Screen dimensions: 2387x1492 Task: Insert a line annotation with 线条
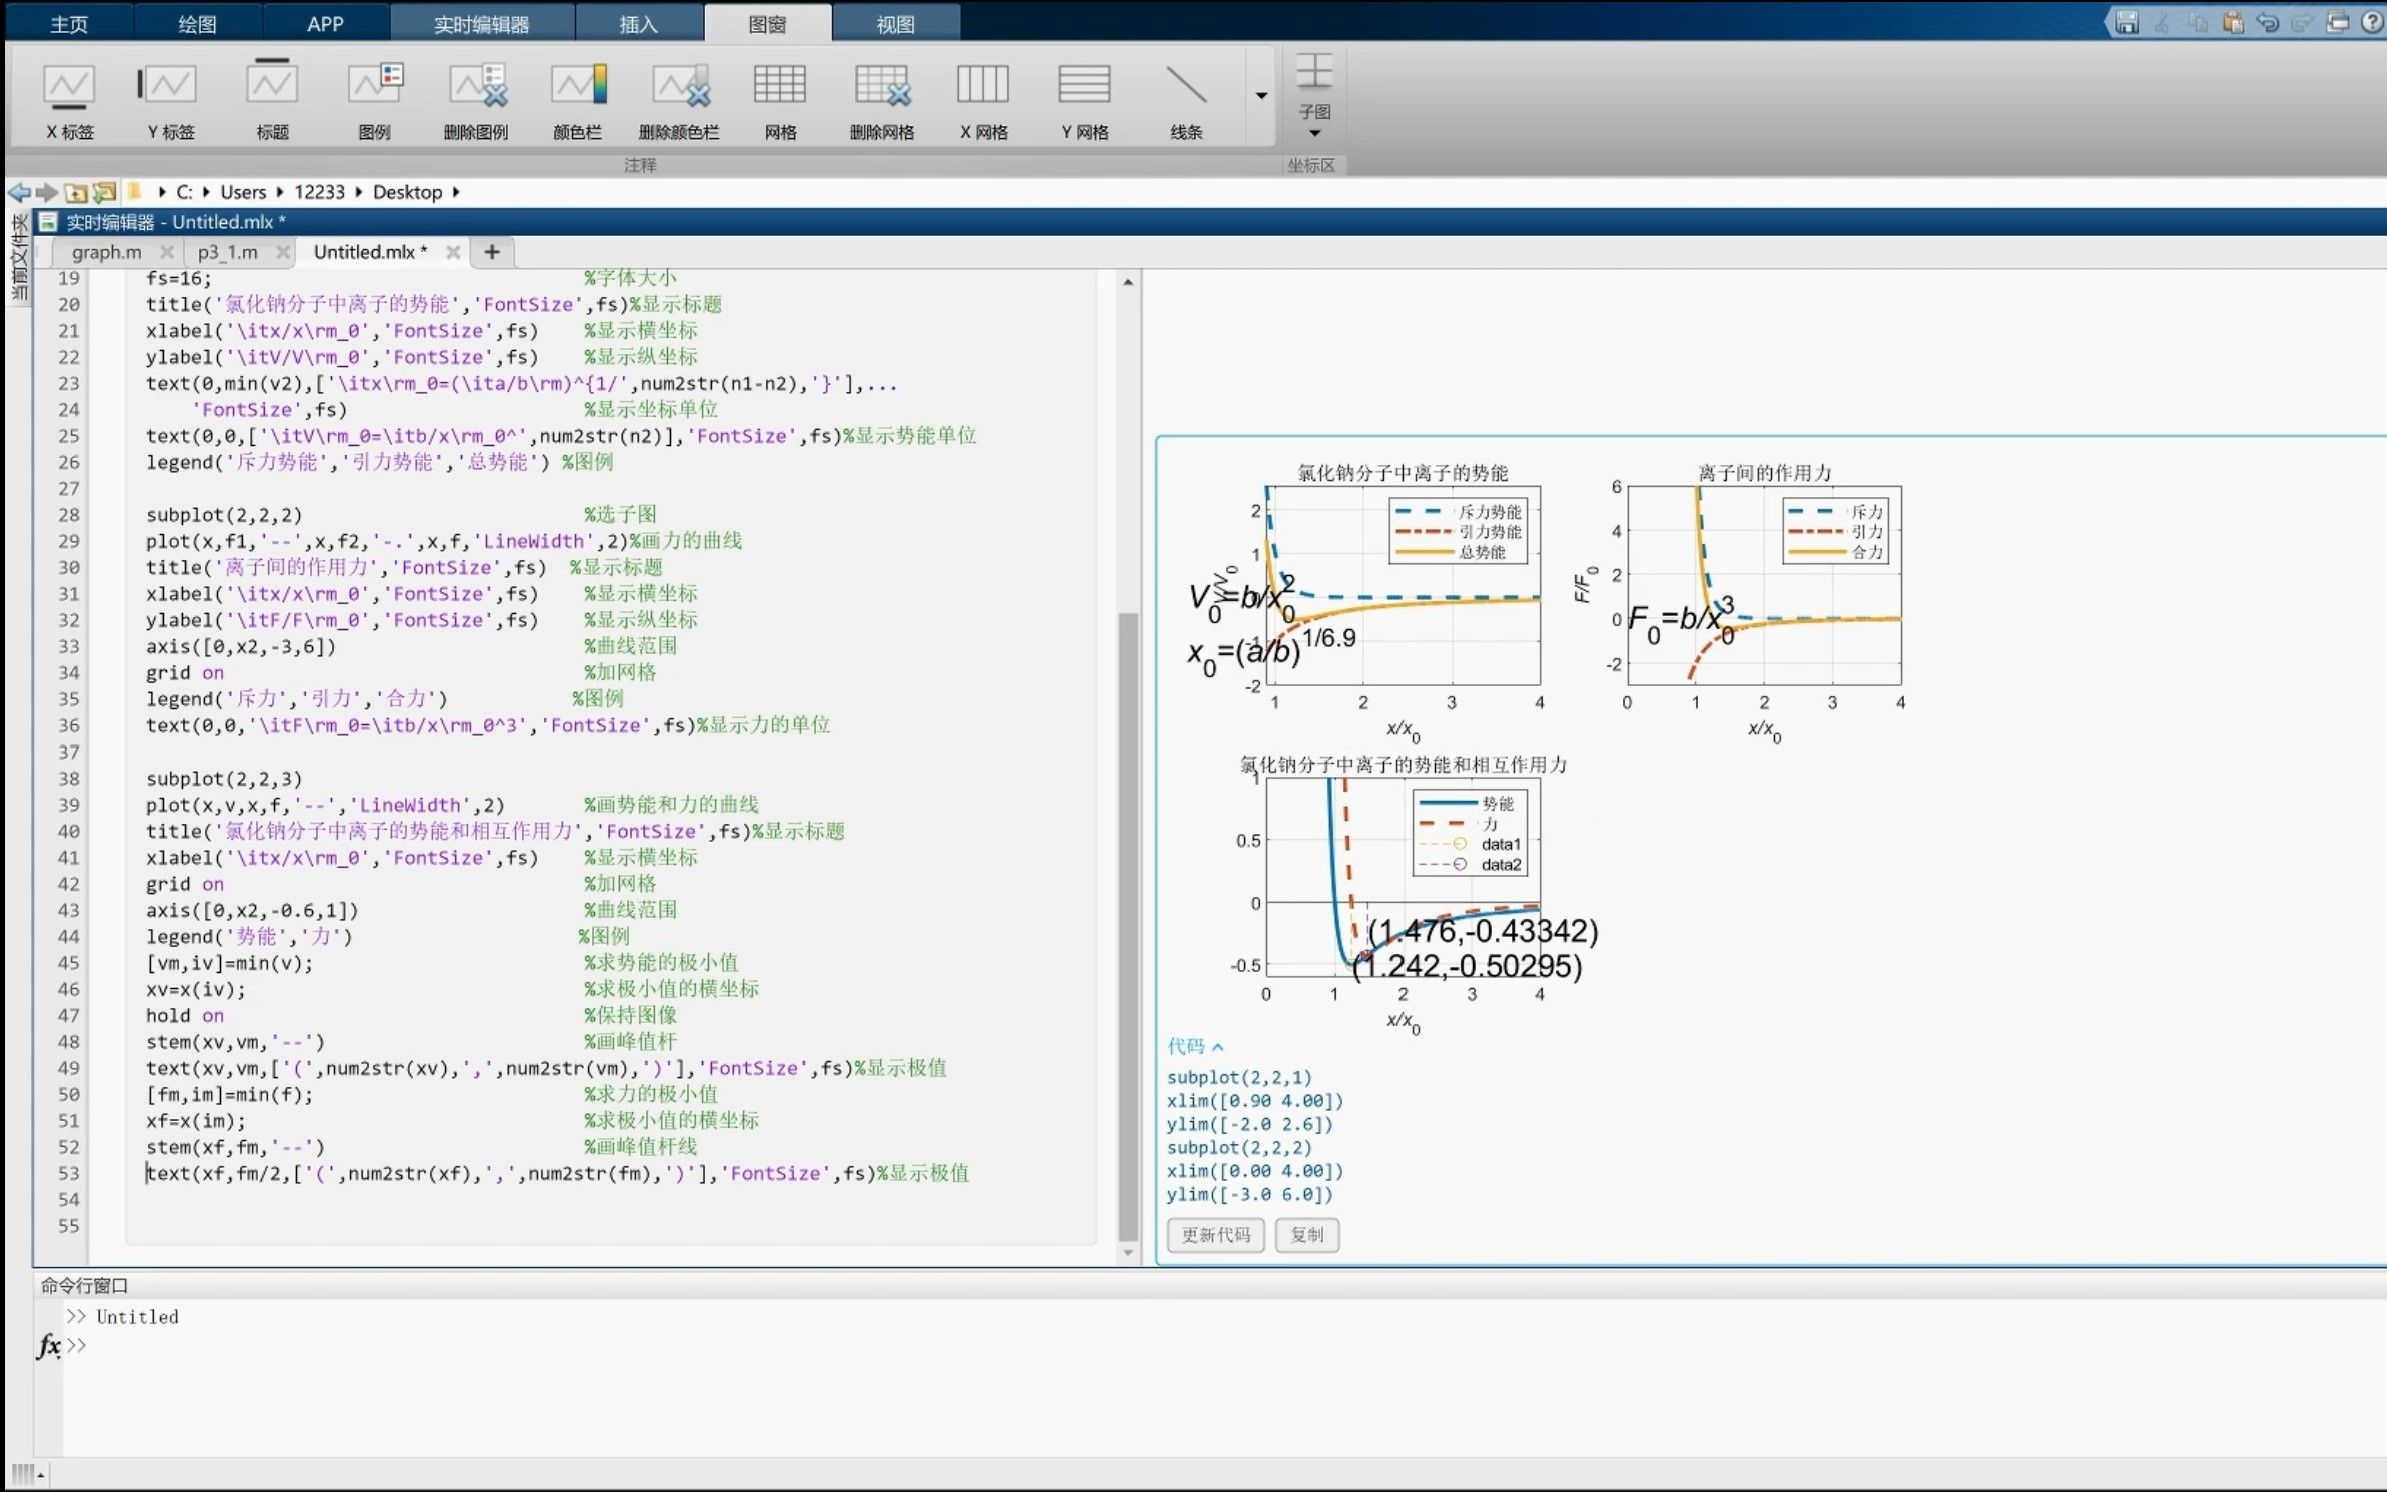1186,101
